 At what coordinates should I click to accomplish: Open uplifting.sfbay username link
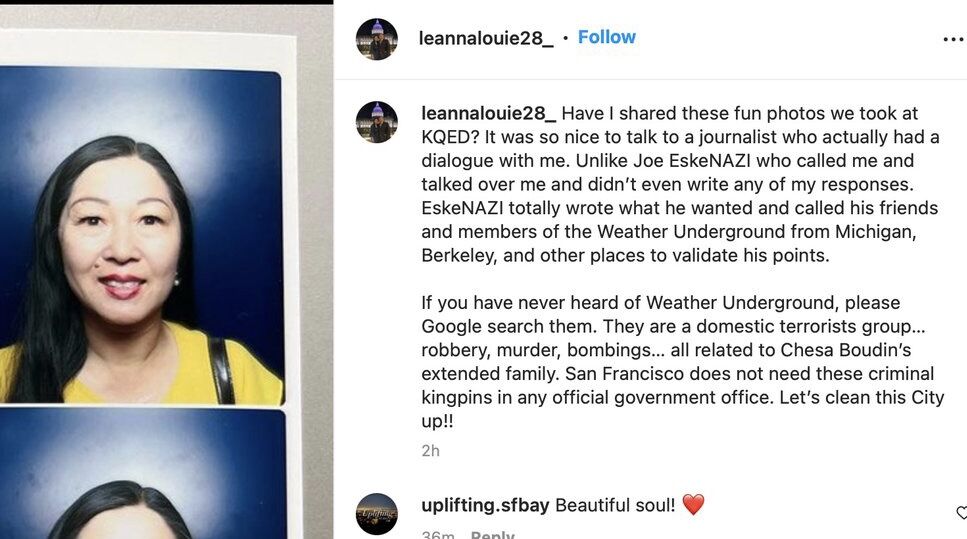tap(485, 505)
